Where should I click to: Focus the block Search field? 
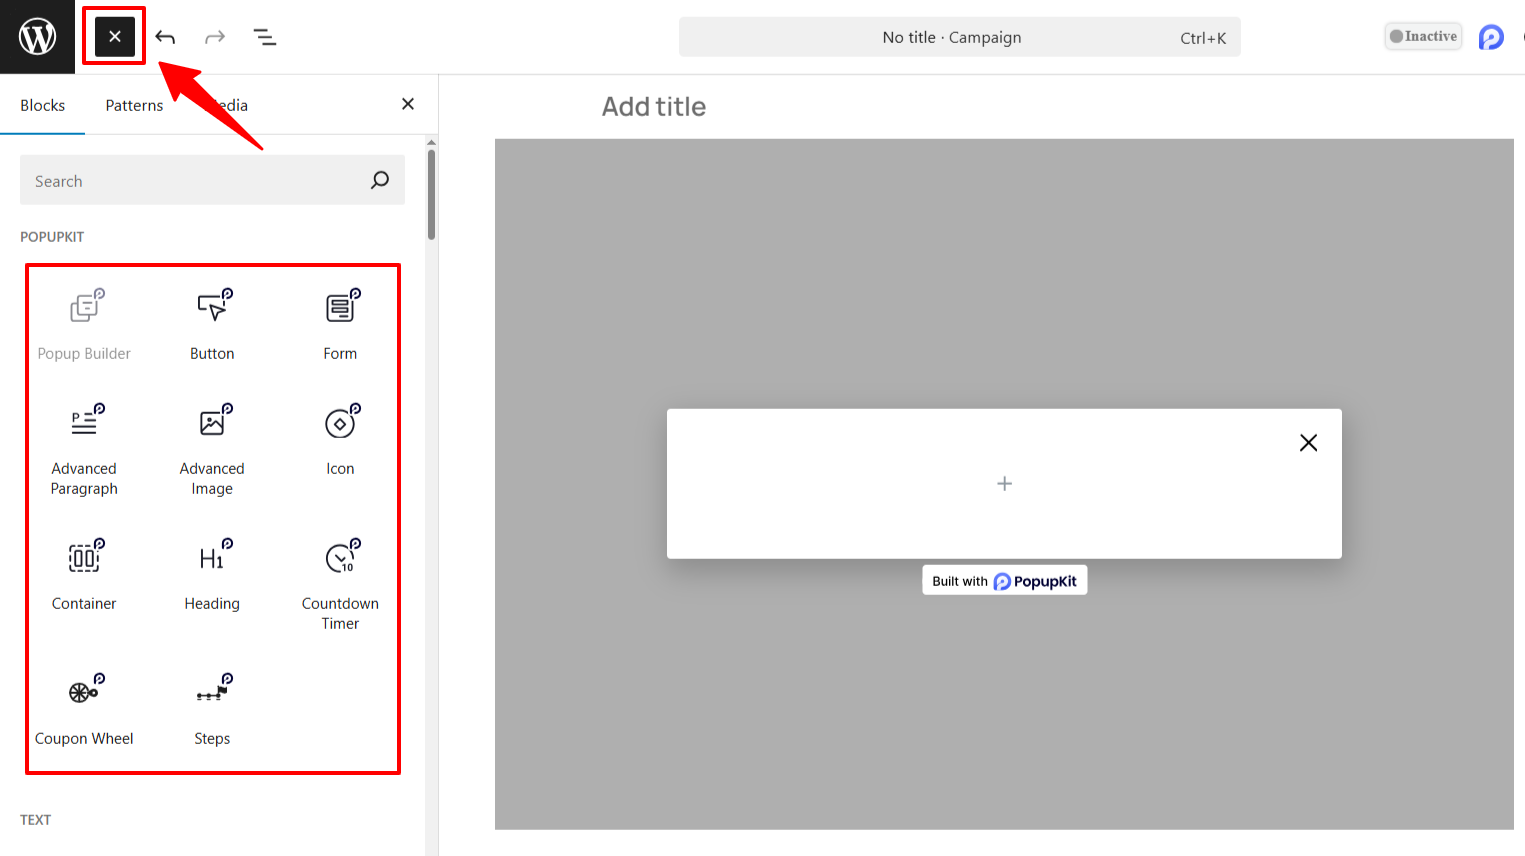[x=212, y=180]
